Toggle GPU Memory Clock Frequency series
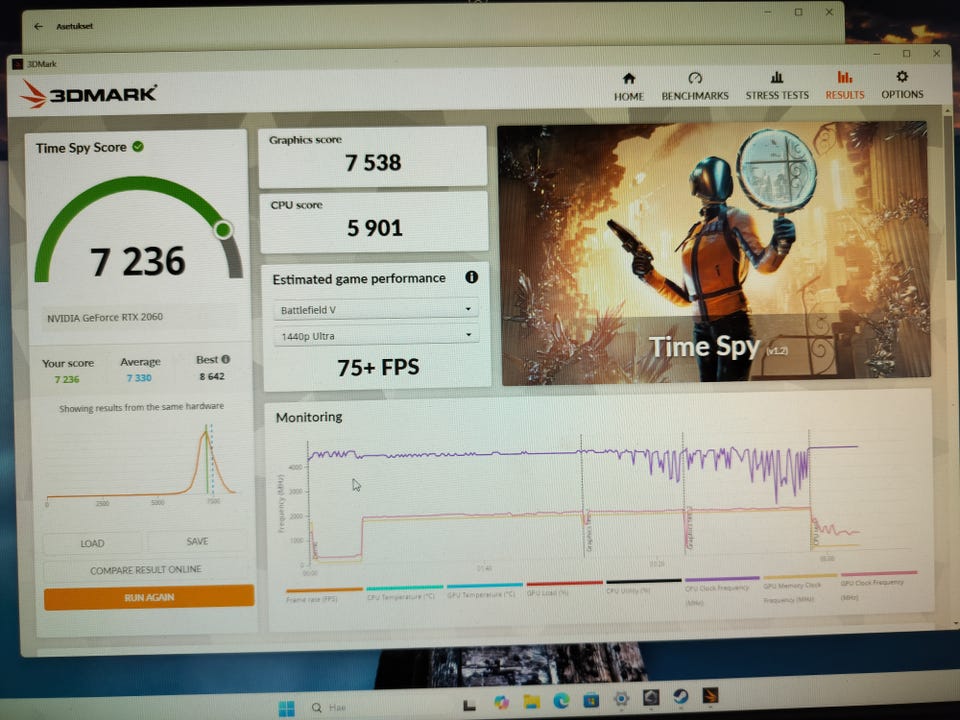This screenshot has height=720, width=960. 799,588
